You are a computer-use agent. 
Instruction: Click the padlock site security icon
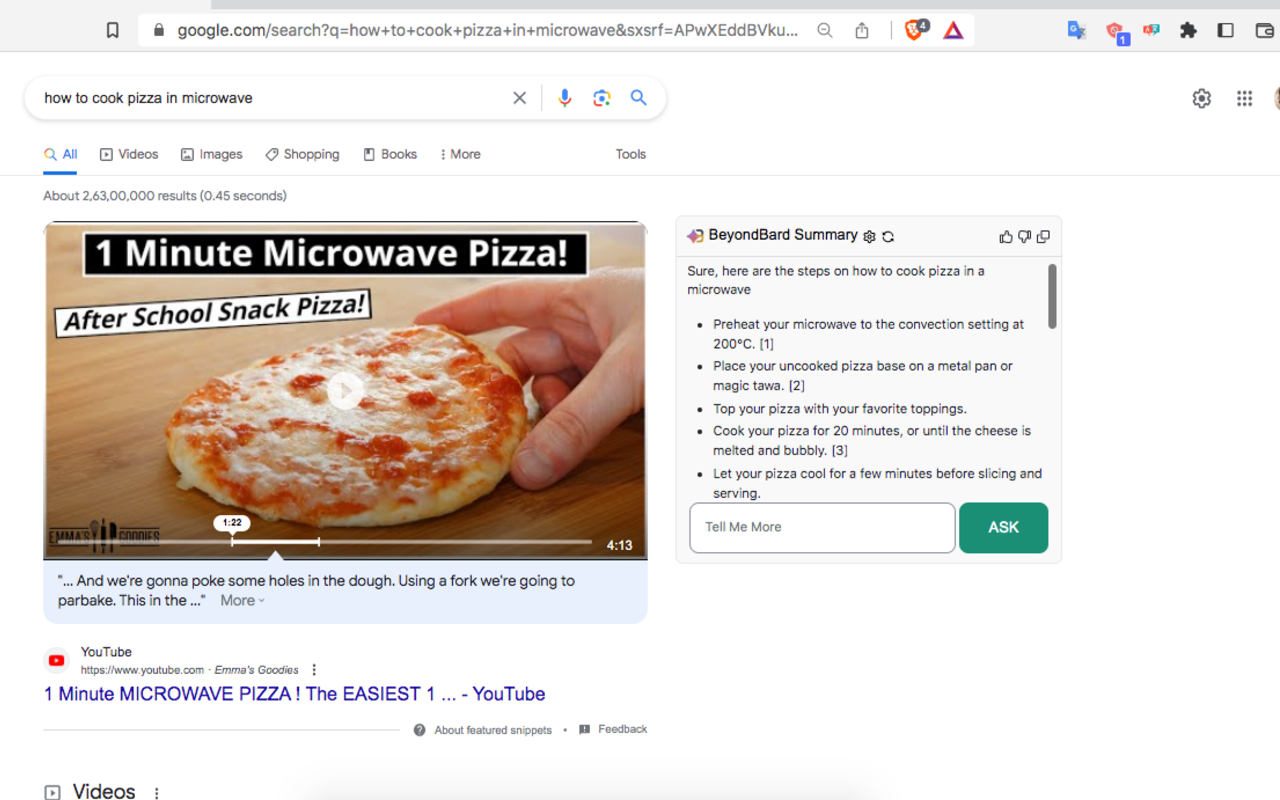pos(158,30)
